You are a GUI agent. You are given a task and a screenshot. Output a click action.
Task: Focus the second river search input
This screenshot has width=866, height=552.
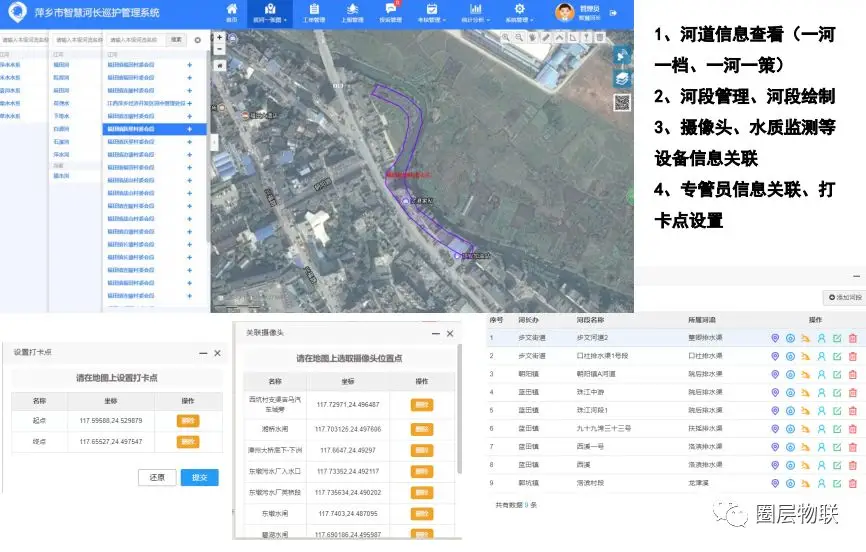78,40
